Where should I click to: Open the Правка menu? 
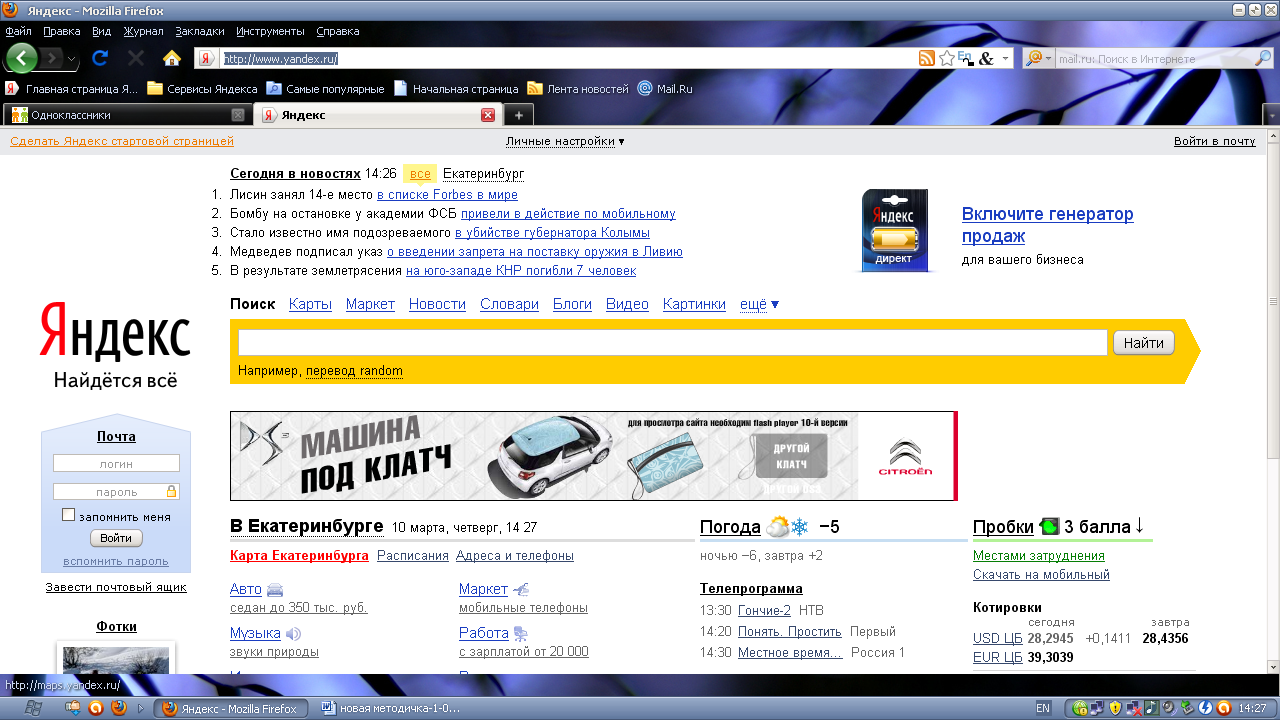point(62,31)
